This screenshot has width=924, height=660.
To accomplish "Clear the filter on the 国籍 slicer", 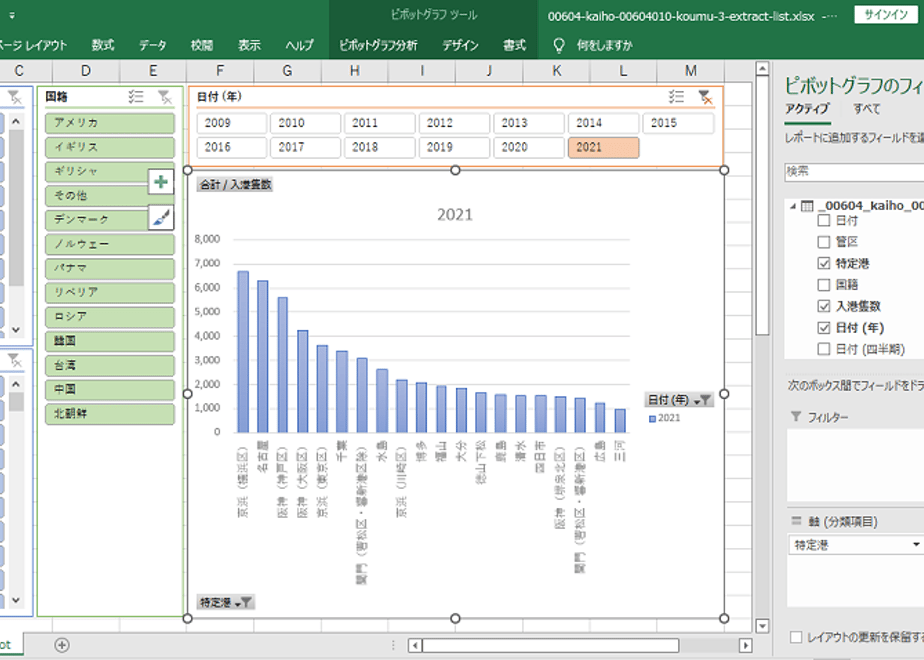I will [x=165, y=97].
